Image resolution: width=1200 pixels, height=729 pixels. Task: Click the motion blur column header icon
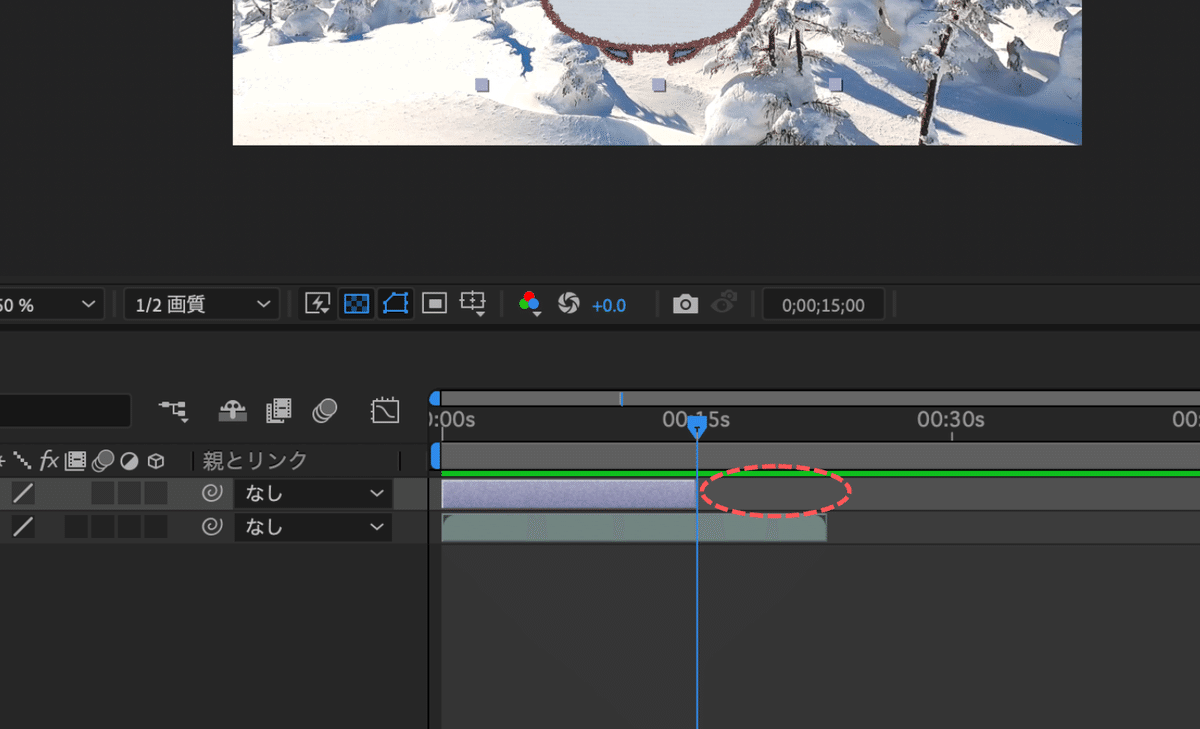click(x=102, y=461)
